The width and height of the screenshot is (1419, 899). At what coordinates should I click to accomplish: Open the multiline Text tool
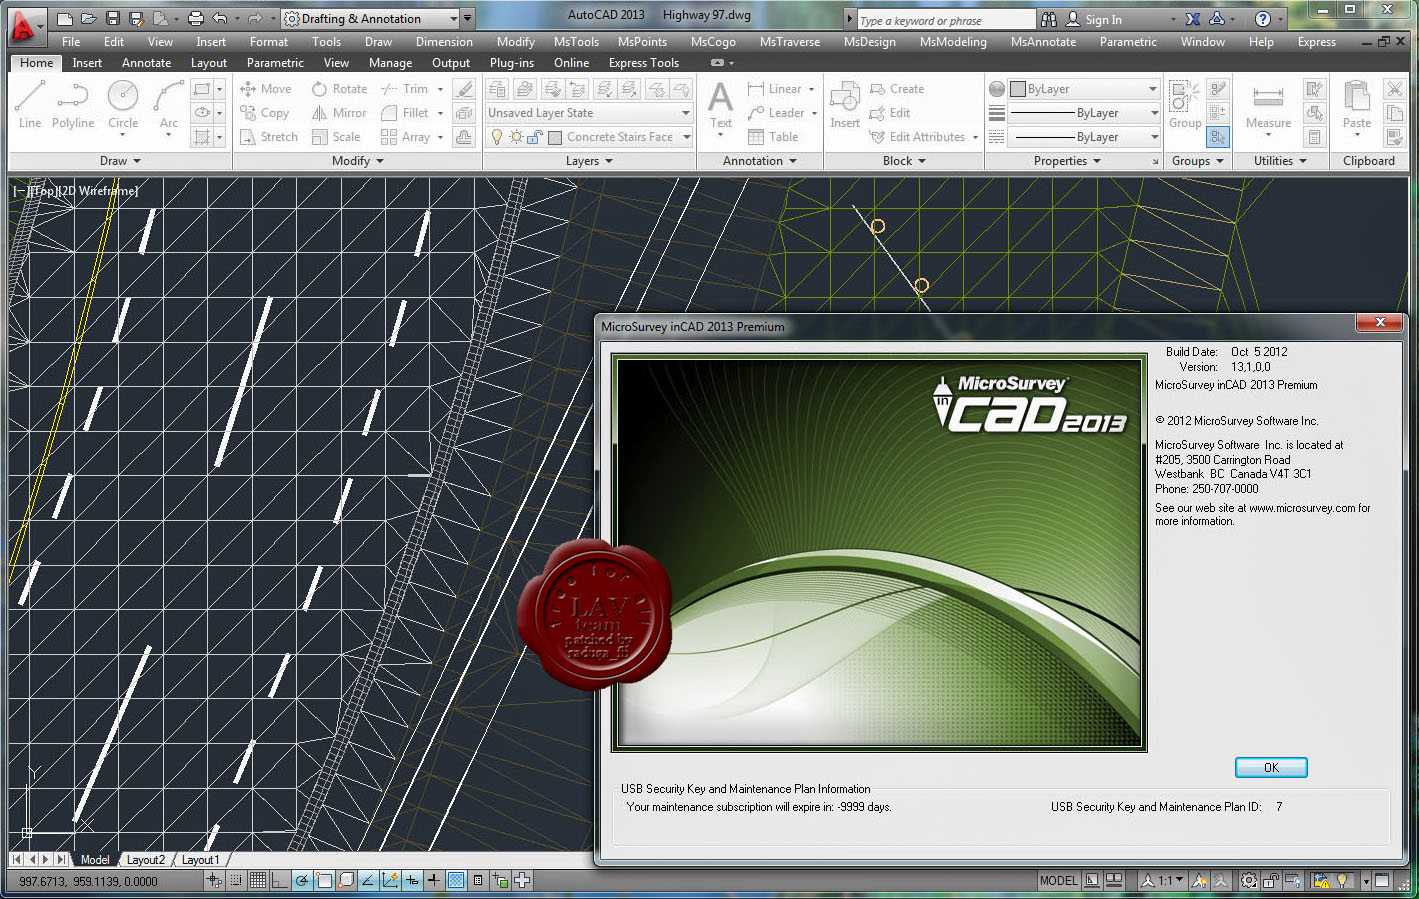click(720, 106)
